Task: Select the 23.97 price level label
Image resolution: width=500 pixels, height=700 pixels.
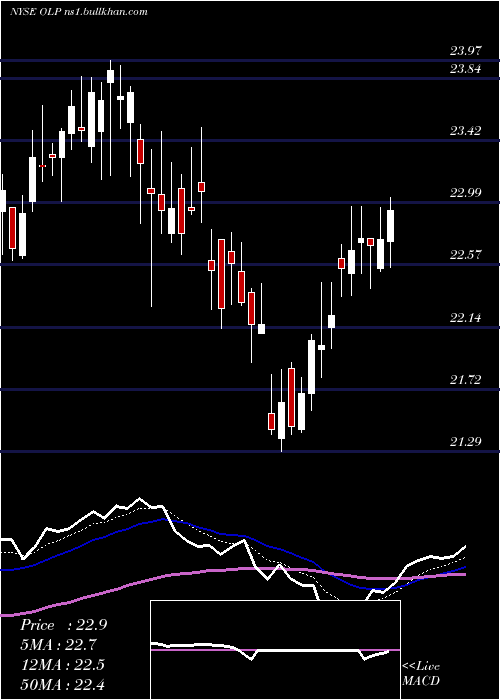Action: pos(466,51)
